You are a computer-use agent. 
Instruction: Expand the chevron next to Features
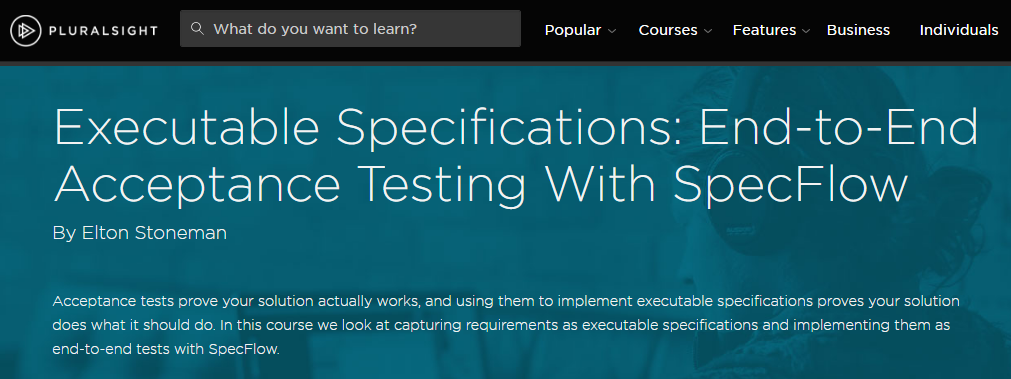tap(806, 30)
